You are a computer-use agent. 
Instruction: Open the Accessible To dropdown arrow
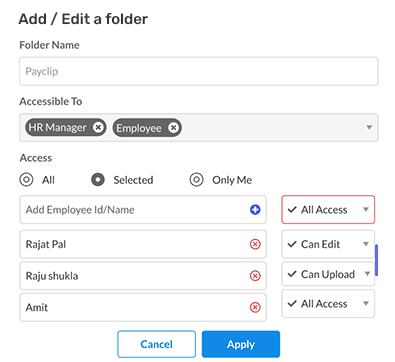(369, 127)
